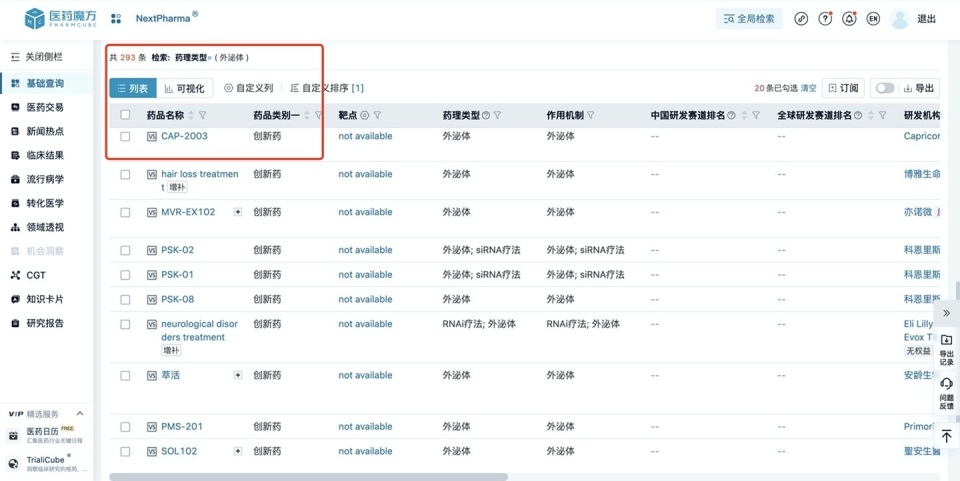Tick the checkbox for 萃活
This screenshot has height=481, width=960.
126,375
